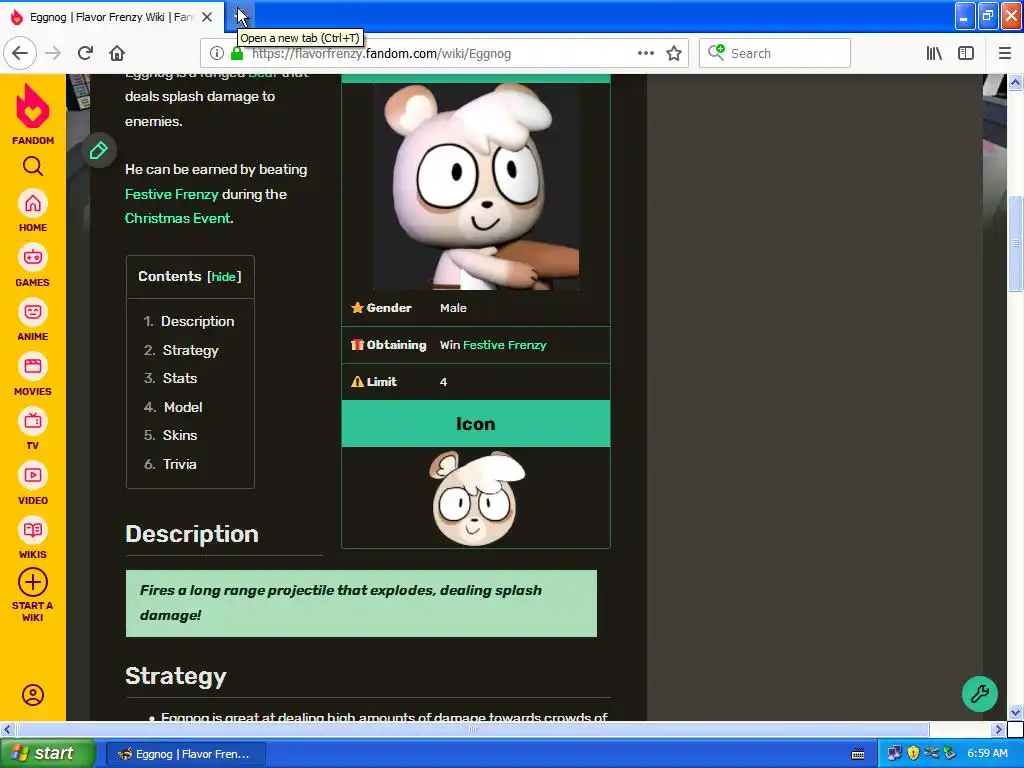
Task: Click the URL address bar text
Action: coord(381,54)
